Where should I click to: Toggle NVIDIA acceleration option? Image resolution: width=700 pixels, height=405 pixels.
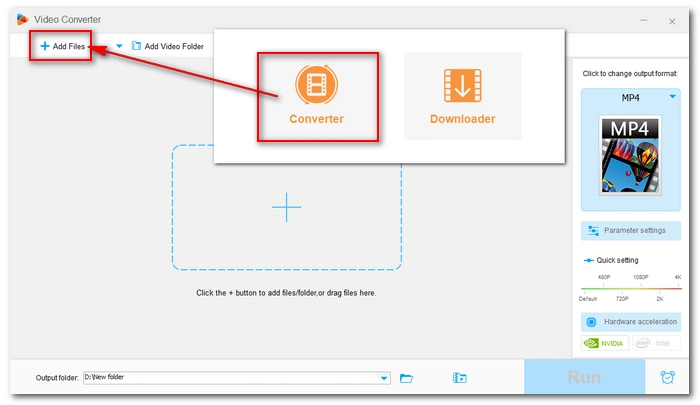pos(605,343)
